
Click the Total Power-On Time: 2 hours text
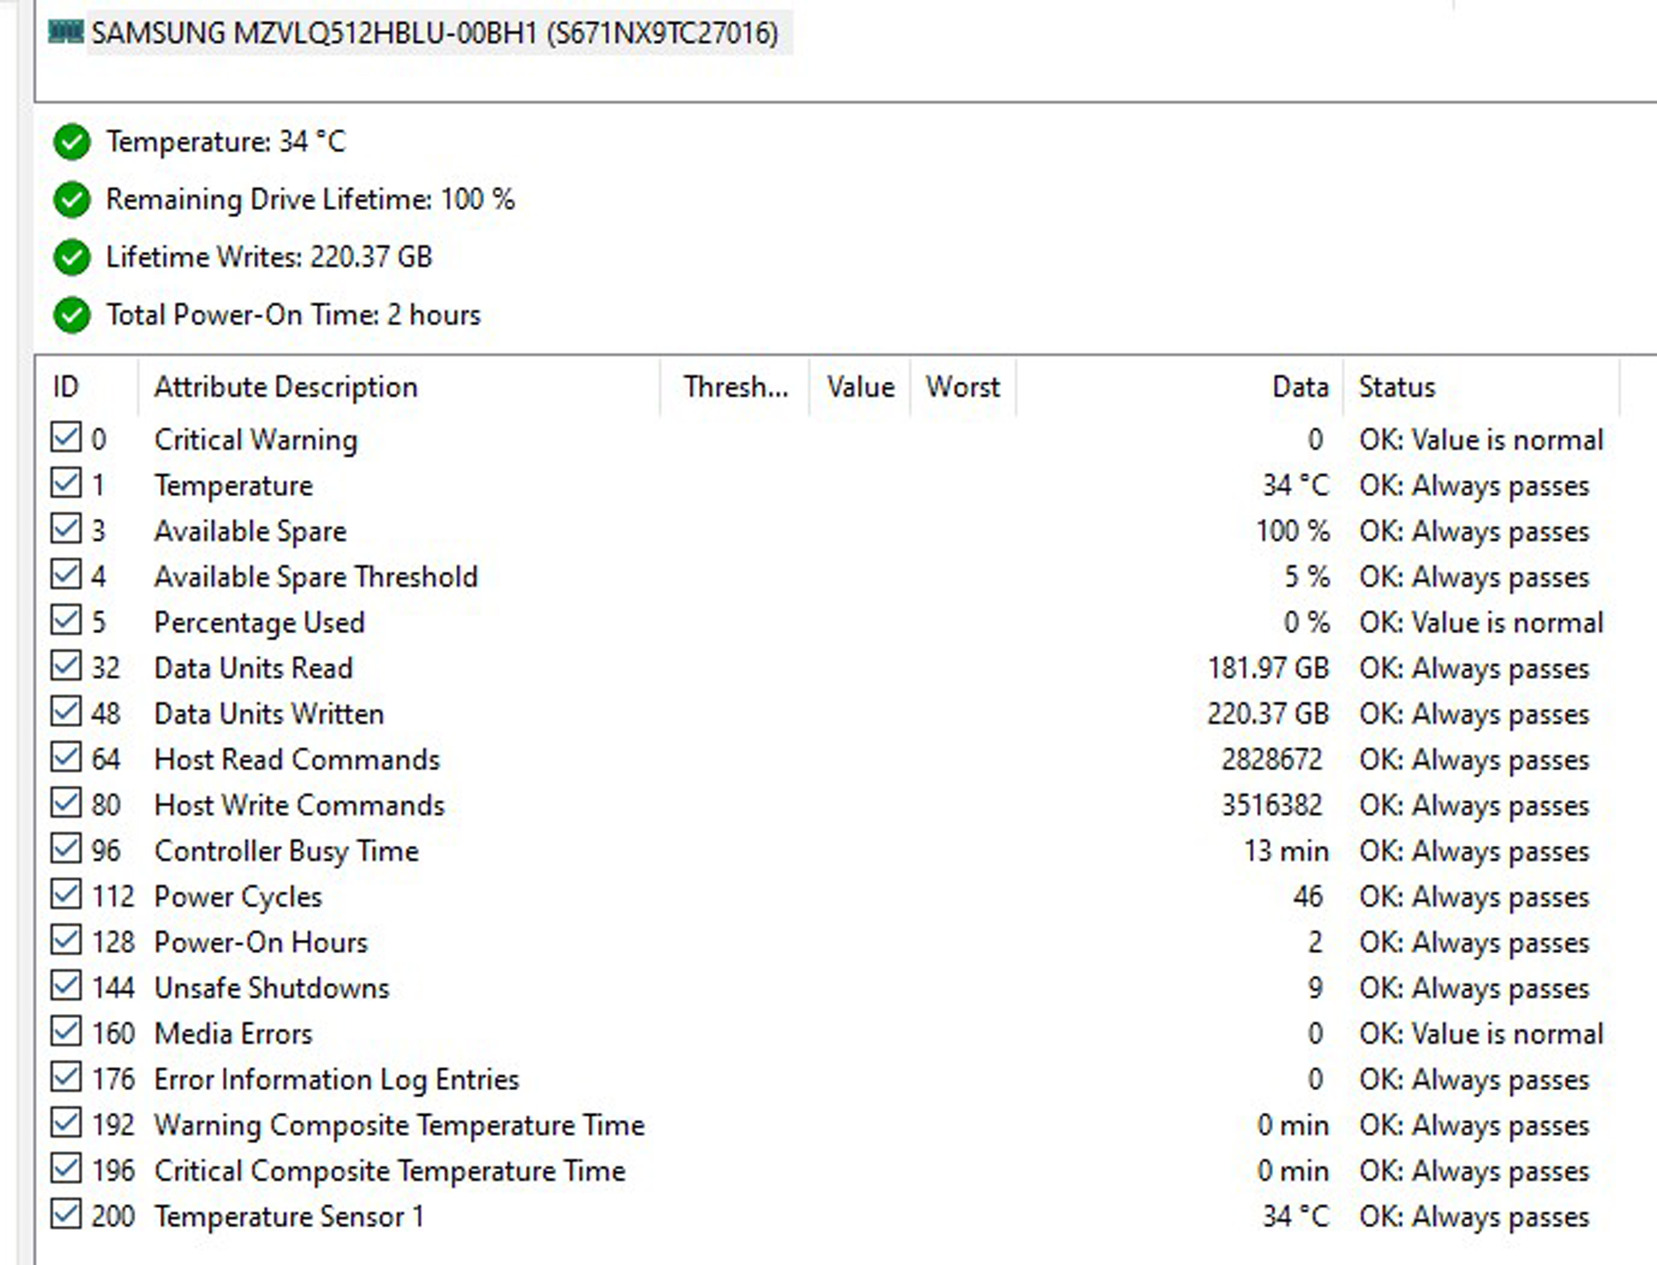293,315
